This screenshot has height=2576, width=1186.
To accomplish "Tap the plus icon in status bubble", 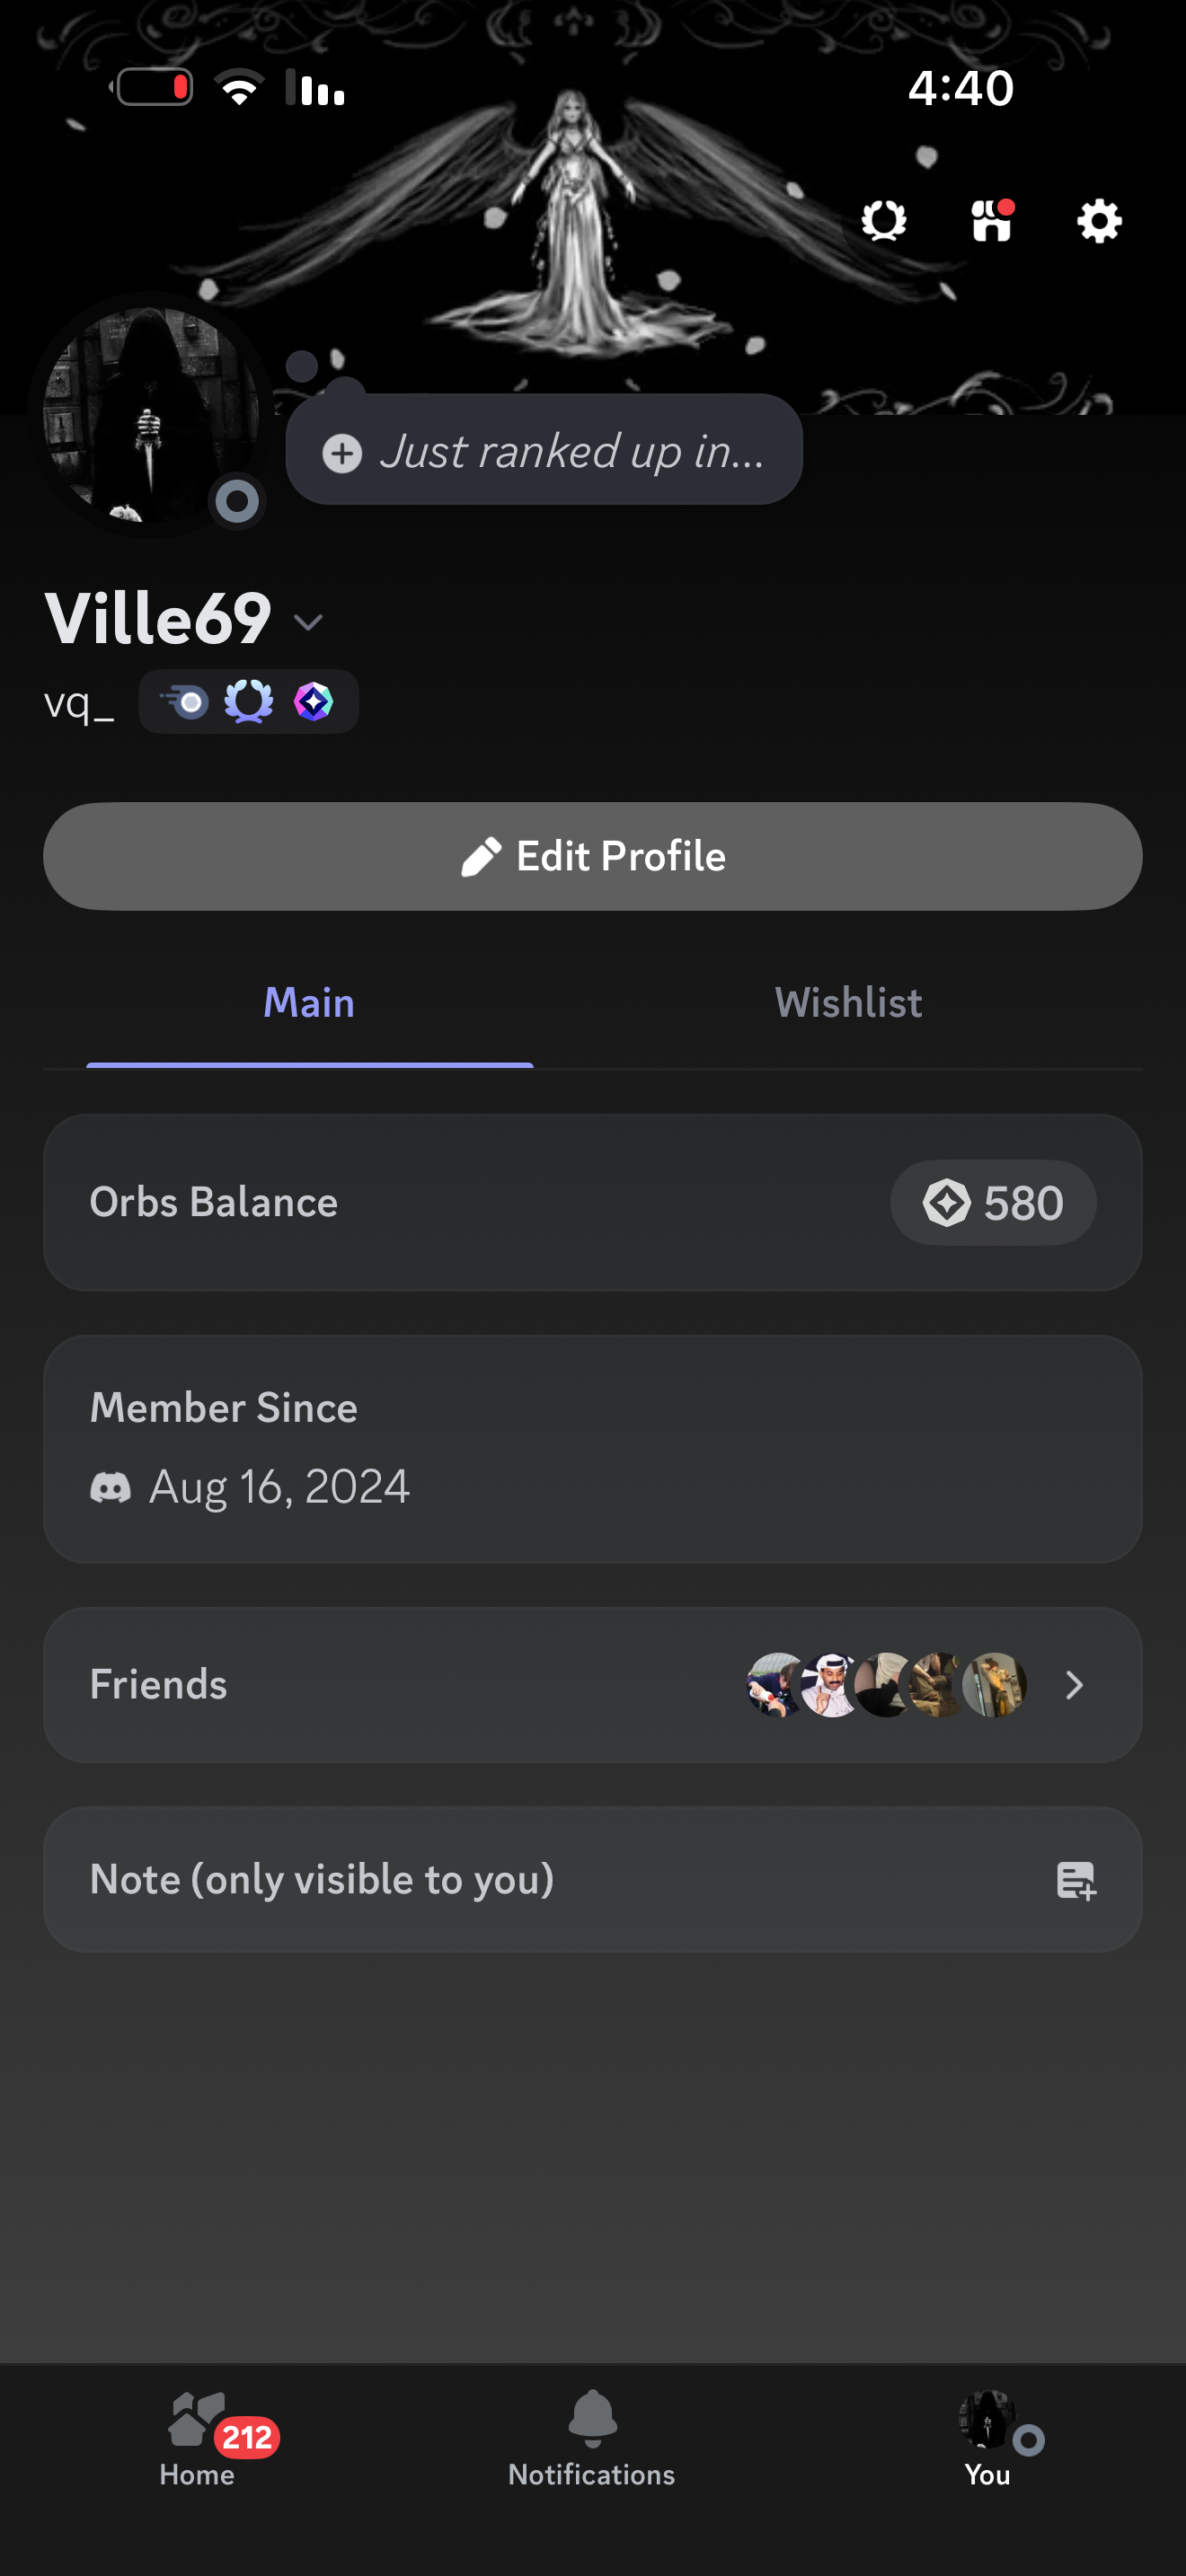I will (342, 453).
